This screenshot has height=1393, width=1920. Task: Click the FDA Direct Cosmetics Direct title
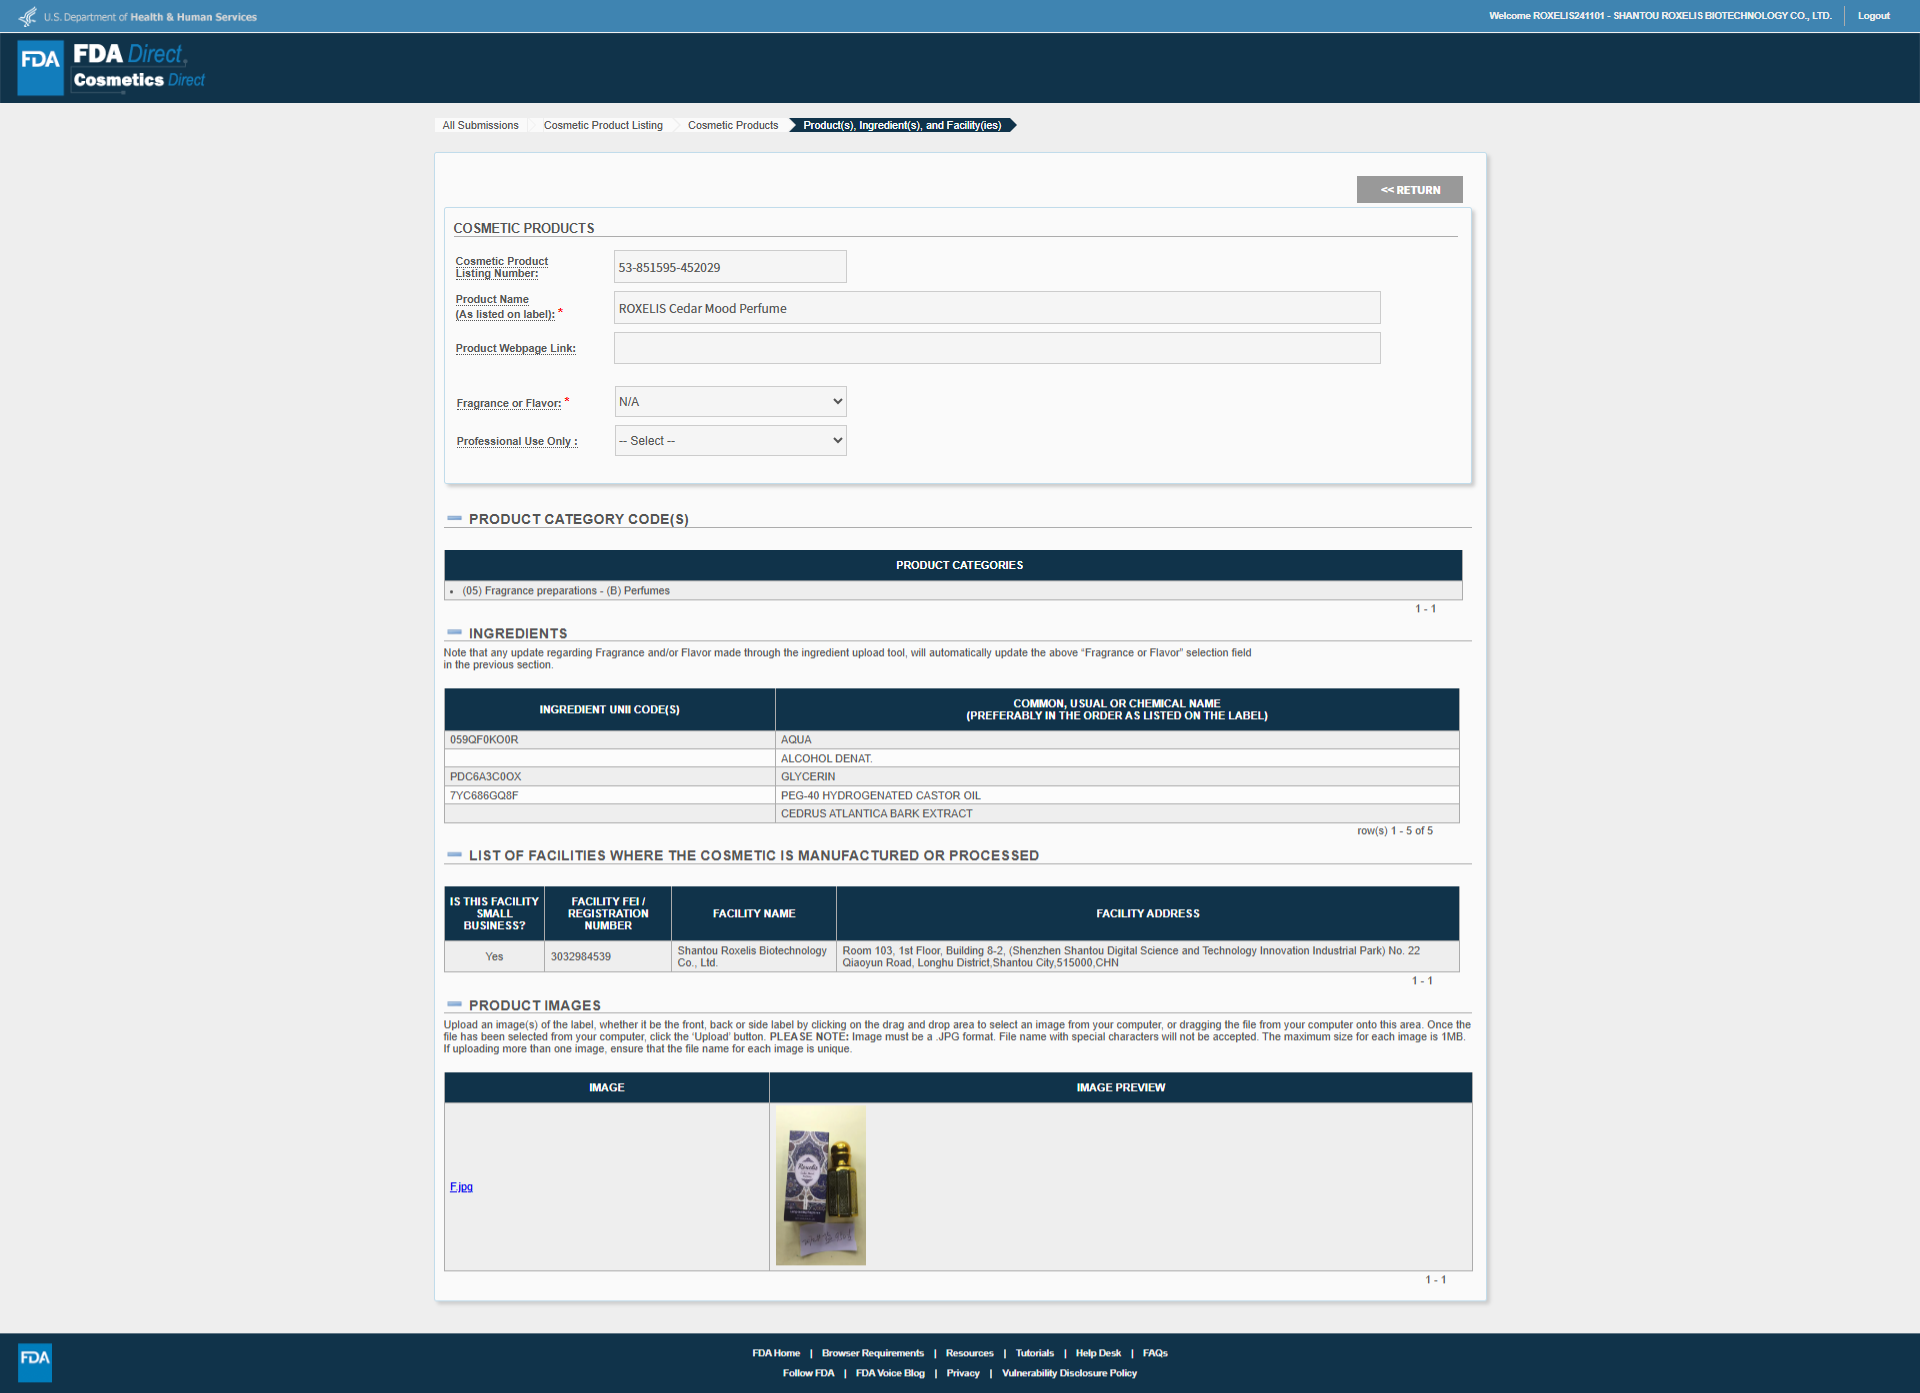point(138,67)
